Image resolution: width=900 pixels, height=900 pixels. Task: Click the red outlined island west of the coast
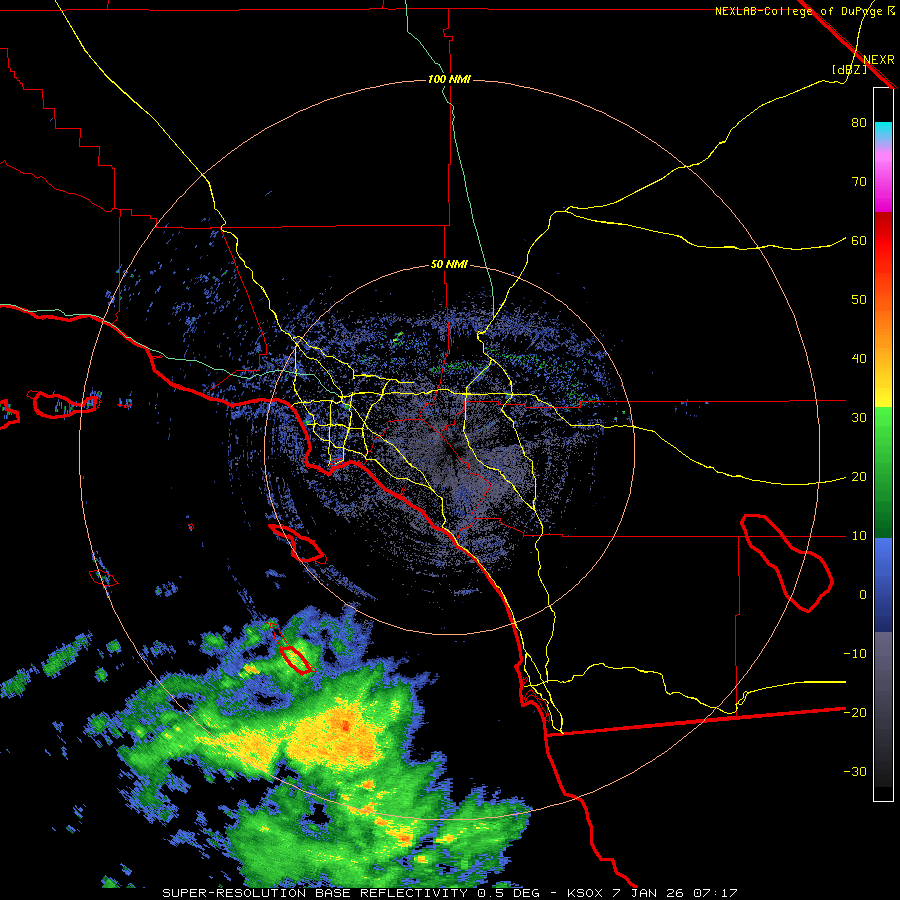[x=297, y=543]
